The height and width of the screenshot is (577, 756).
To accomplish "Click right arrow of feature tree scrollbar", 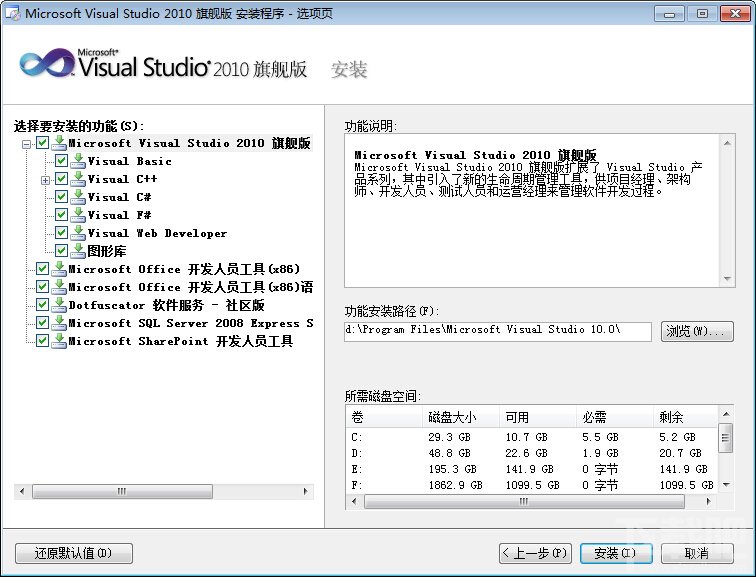I will (x=306, y=491).
